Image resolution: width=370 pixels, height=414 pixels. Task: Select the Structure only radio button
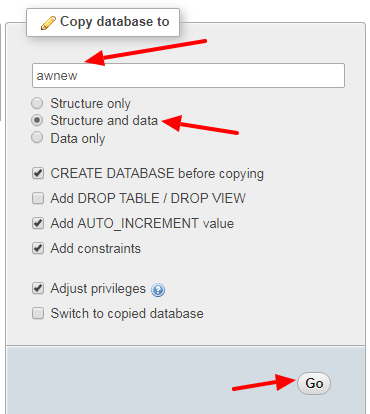(x=37, y=103)
